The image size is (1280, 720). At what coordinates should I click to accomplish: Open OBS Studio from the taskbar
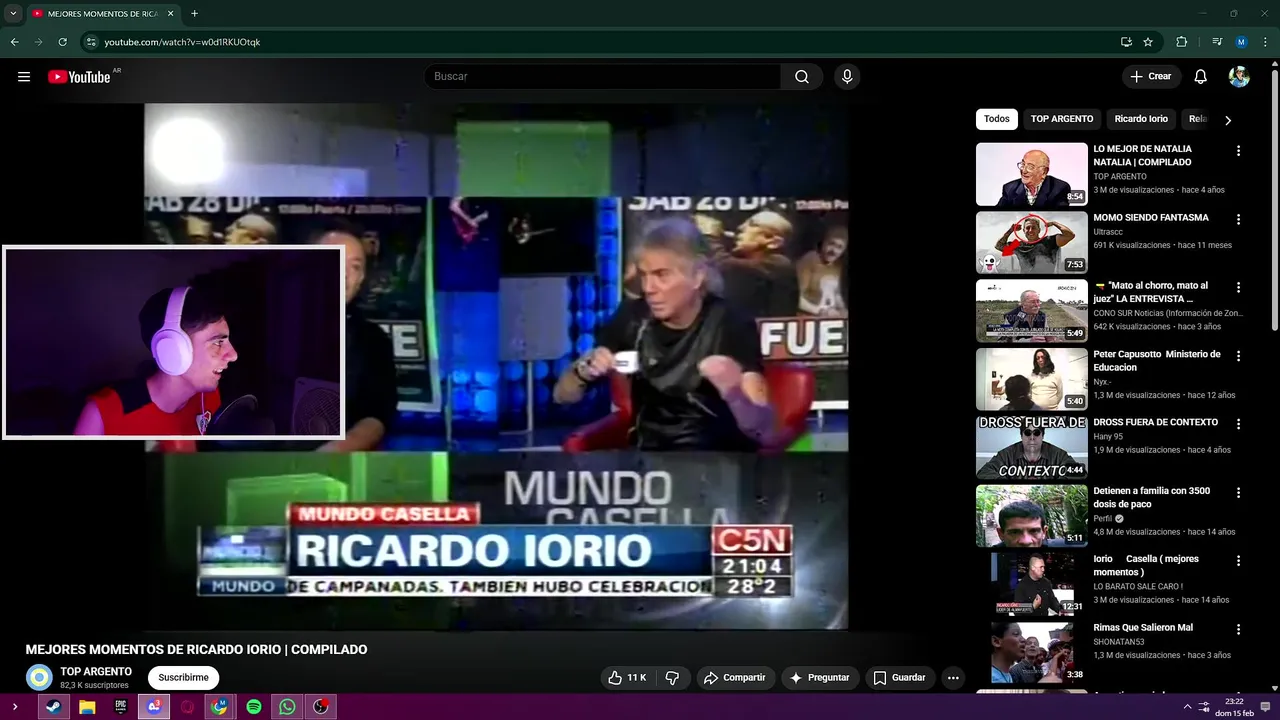click(x=321, y=707)
